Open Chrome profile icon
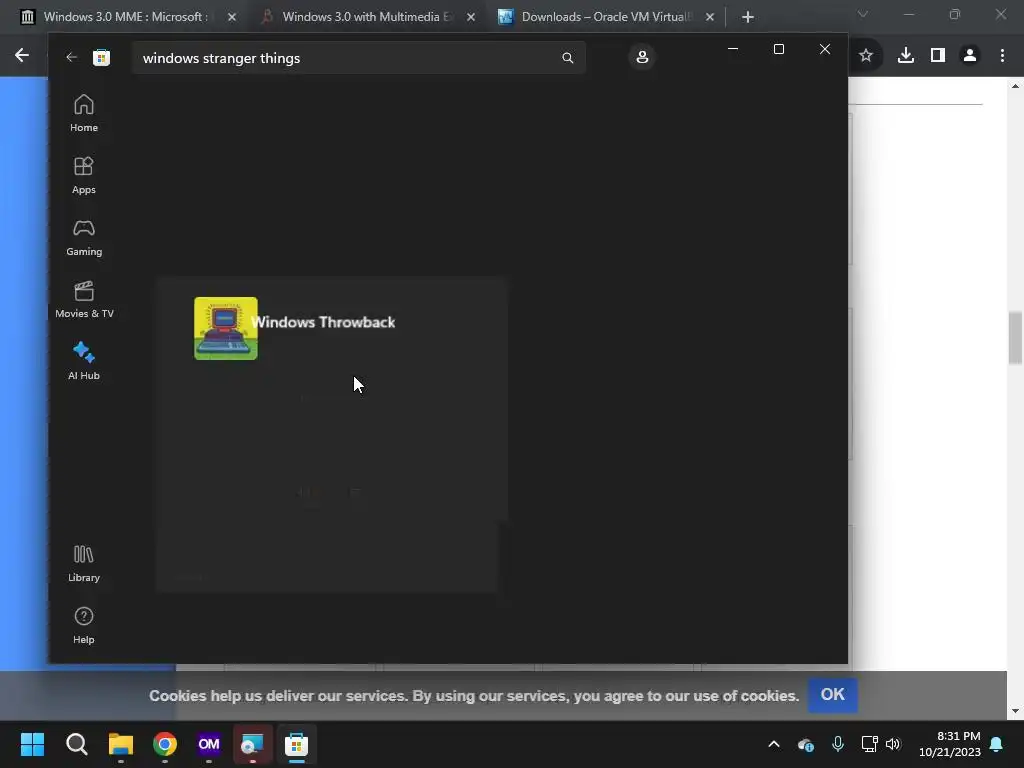 point(970,56)
